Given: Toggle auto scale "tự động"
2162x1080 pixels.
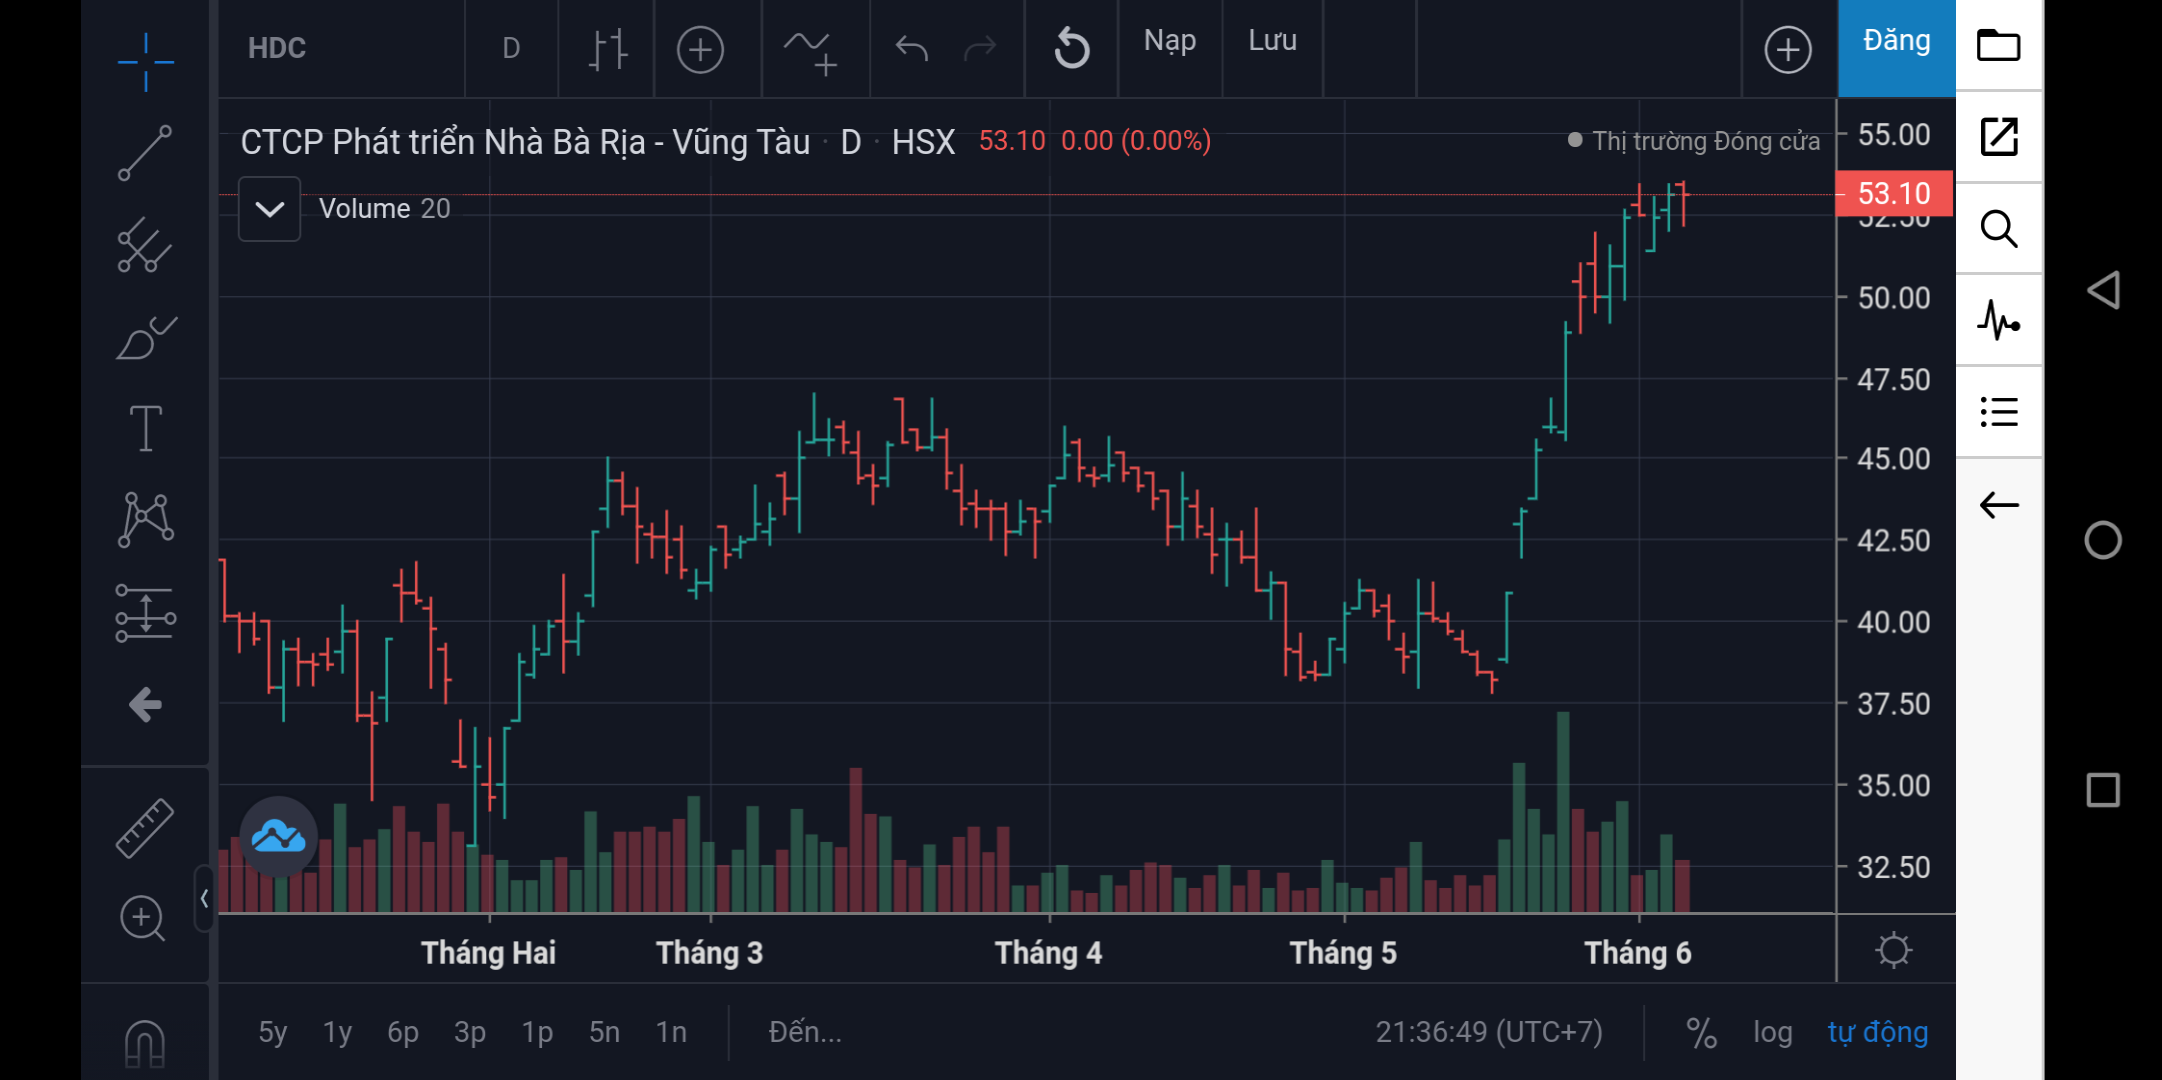Looking at the screenshot, I should click(x=1877, y=1032).
